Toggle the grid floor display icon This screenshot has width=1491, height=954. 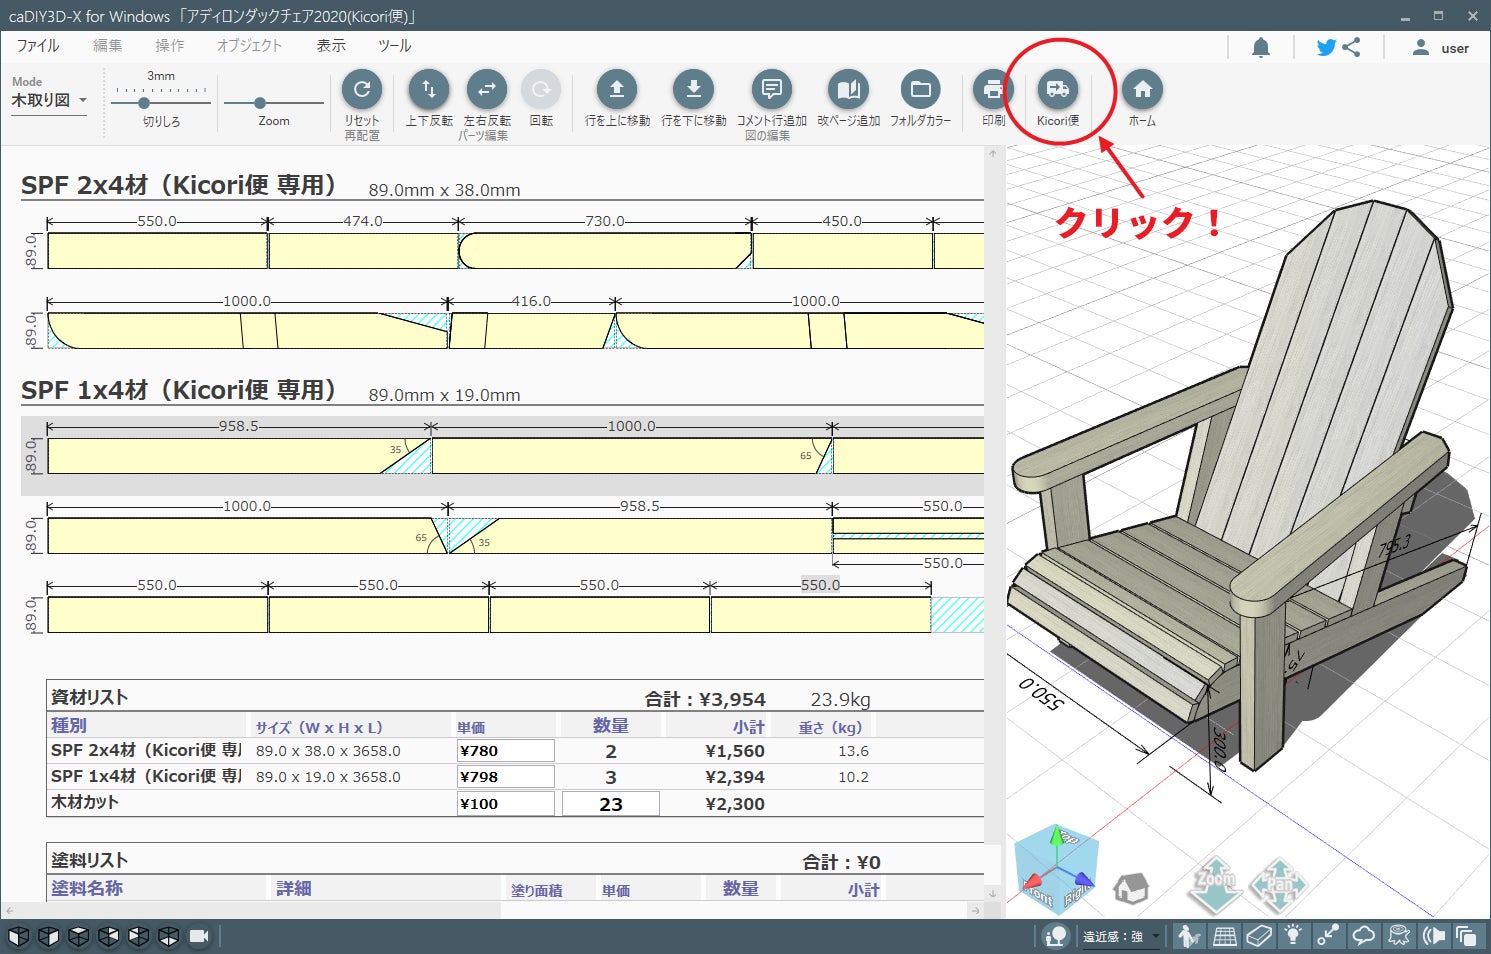[x=1225, y=936]
